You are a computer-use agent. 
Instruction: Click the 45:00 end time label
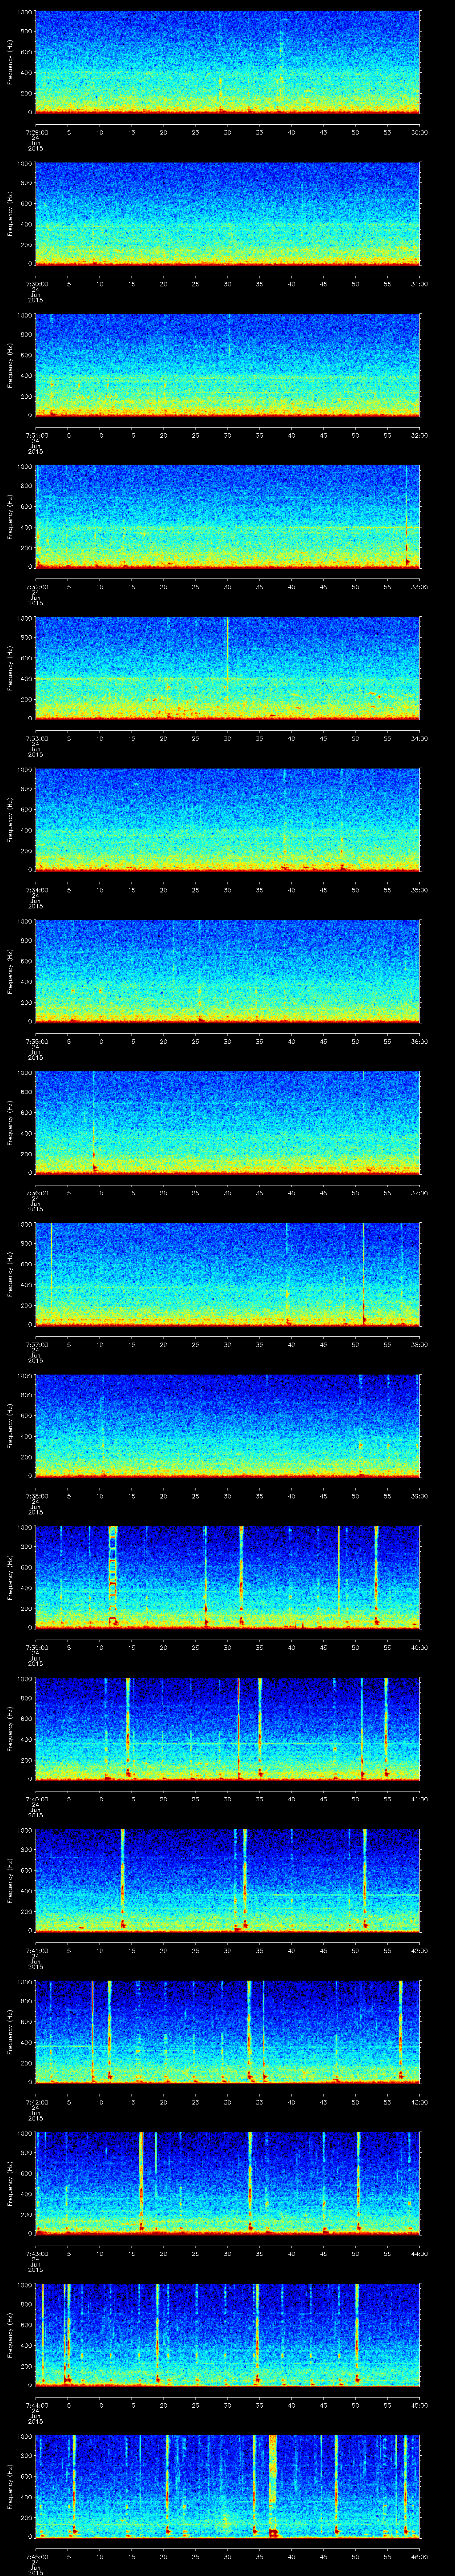tap(420, 2404)
